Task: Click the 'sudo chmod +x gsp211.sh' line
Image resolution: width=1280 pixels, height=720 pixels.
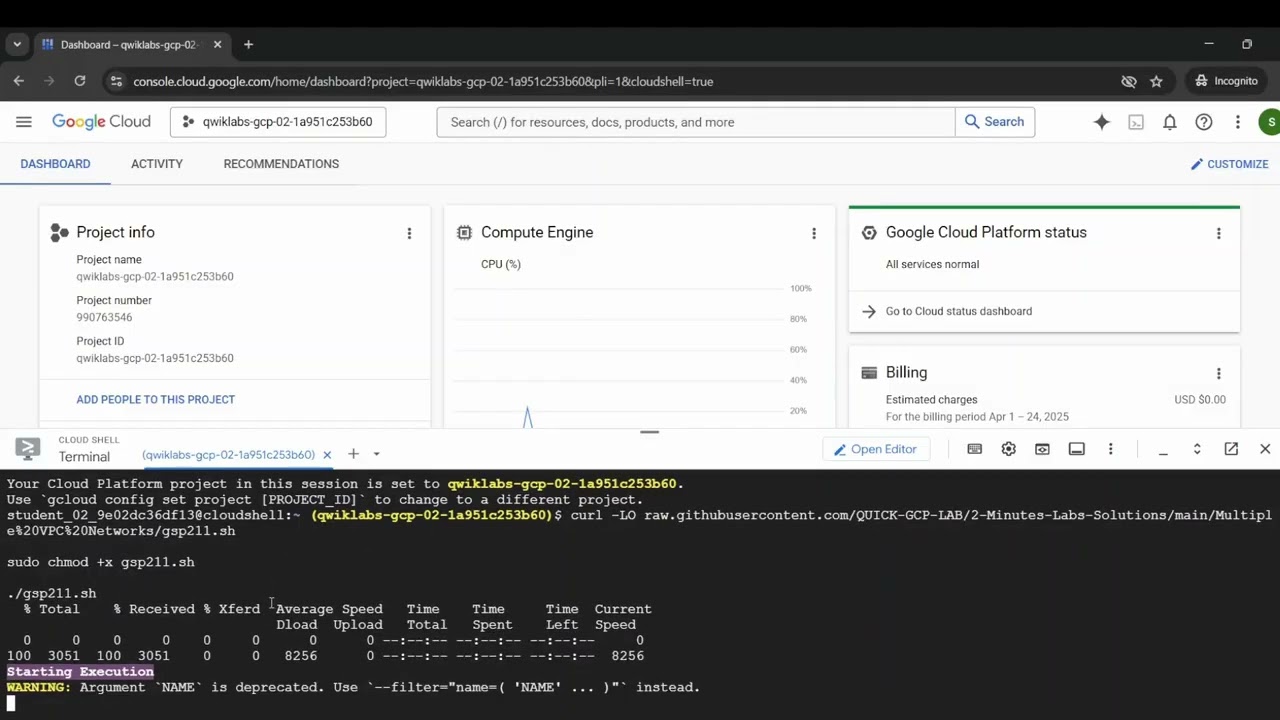Action: (x=100, y=562)
